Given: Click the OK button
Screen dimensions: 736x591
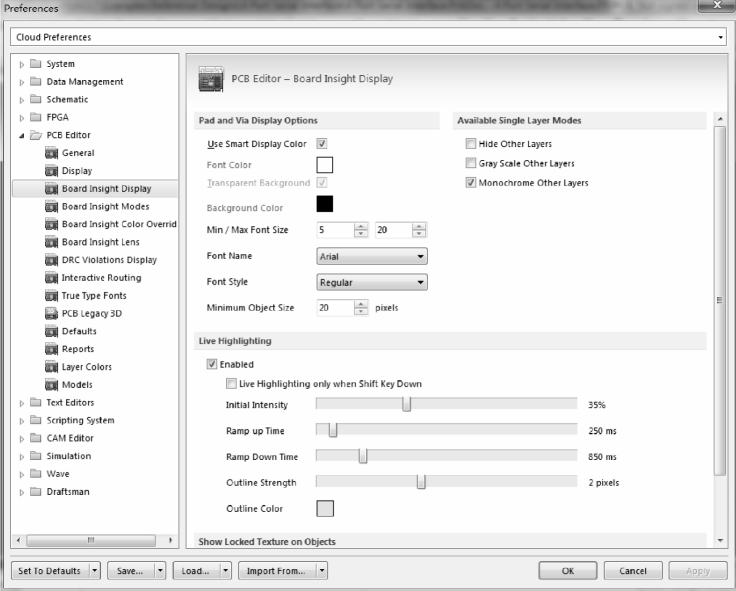Looking at the screenshot, I should [568, 571].
